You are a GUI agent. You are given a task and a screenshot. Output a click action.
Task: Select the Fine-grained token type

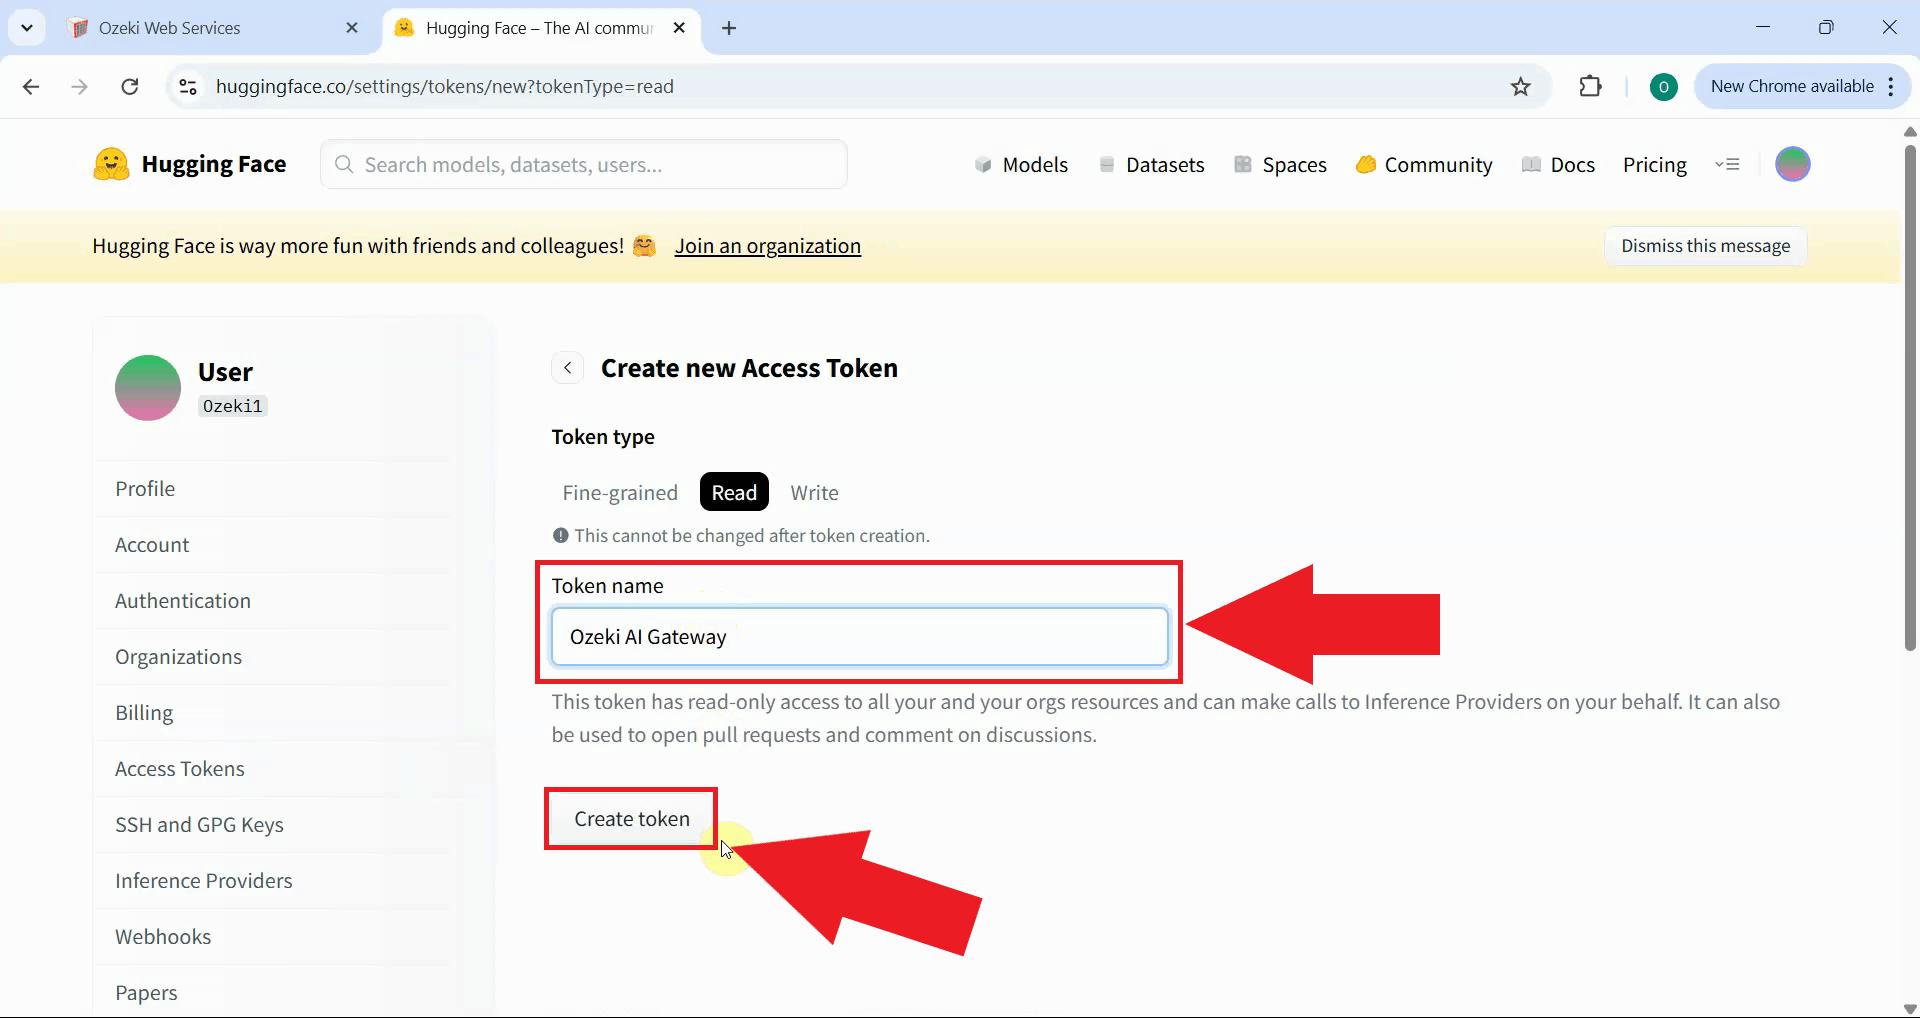tap(620, 491)
